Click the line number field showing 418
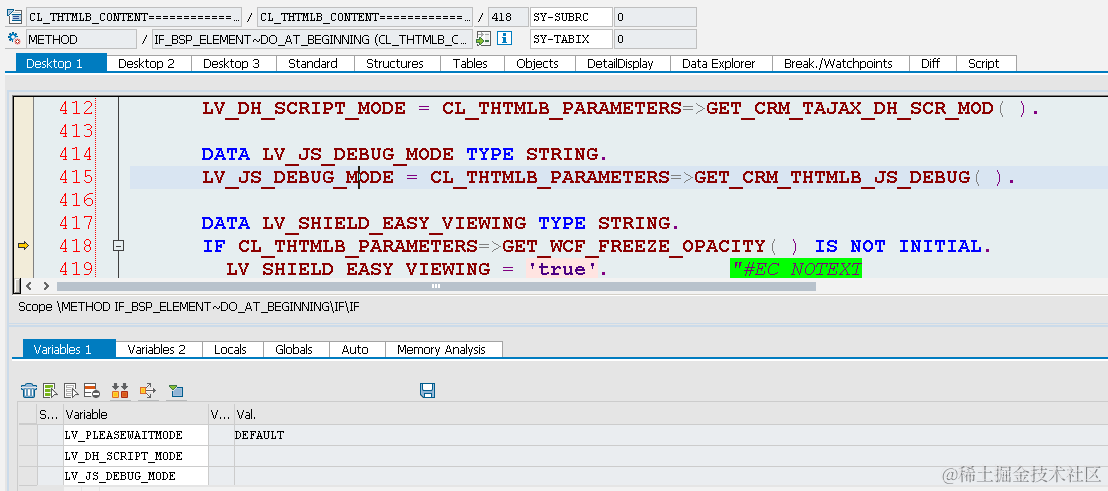The width and height of the screenshot is (1108, 491). click(508, 17)
